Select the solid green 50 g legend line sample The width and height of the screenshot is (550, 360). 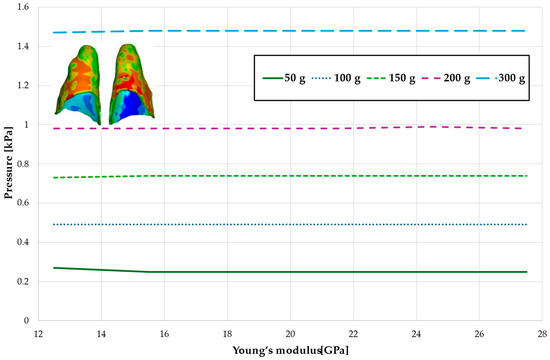pos(273,78)
